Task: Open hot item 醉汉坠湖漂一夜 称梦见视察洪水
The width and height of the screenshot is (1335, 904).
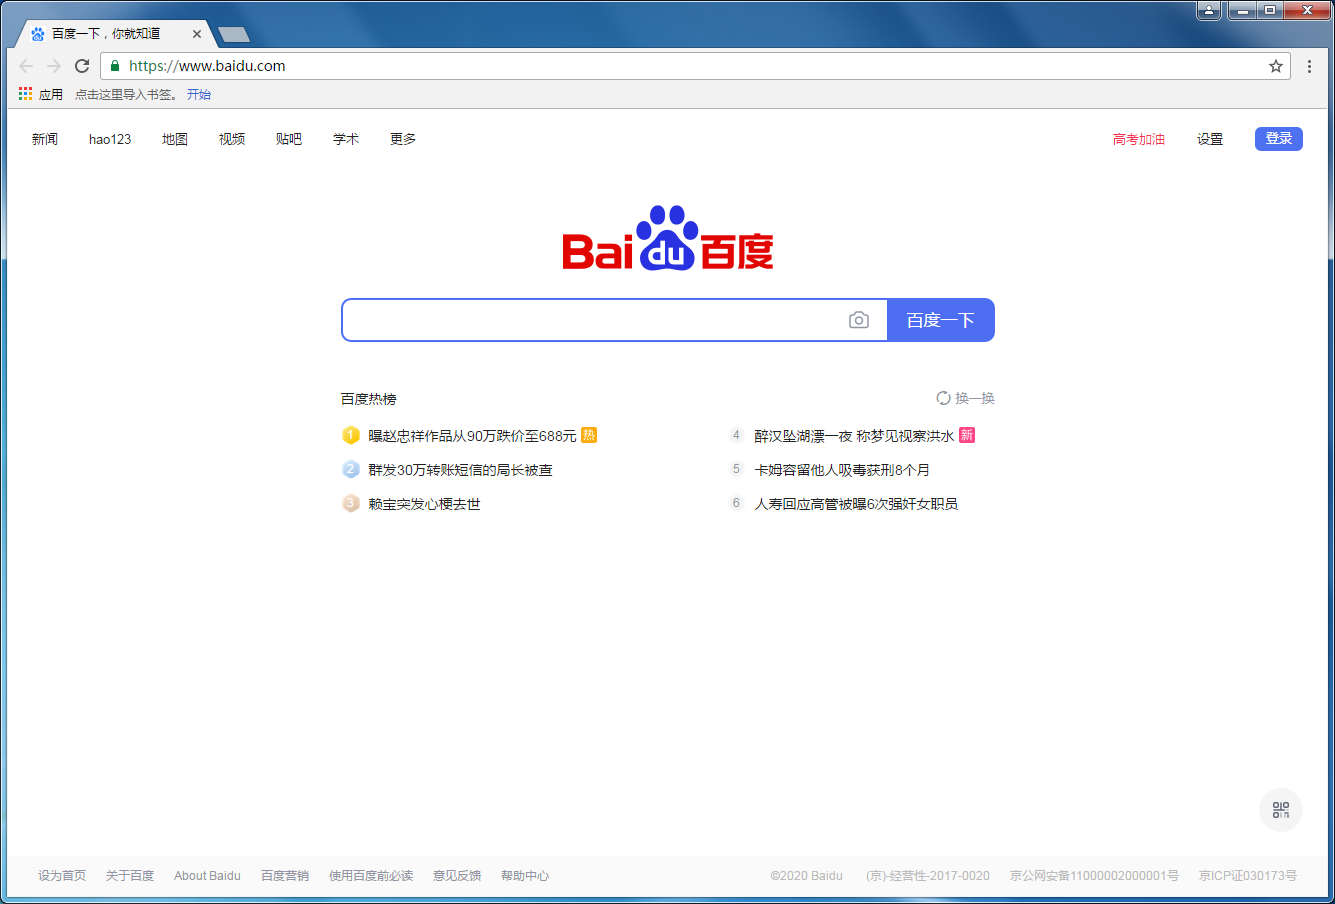Action: (x=855, y=436)
